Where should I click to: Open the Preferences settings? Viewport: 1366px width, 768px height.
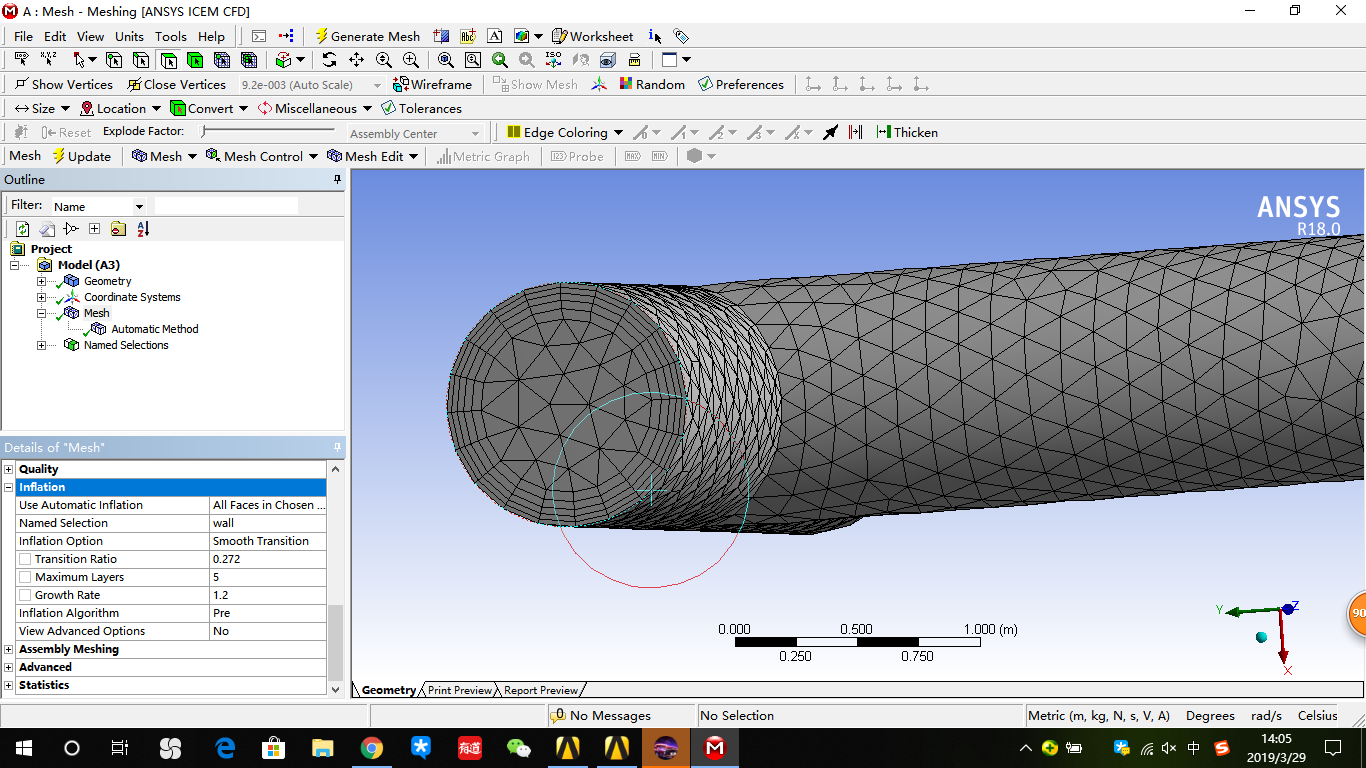pos(742,84)
